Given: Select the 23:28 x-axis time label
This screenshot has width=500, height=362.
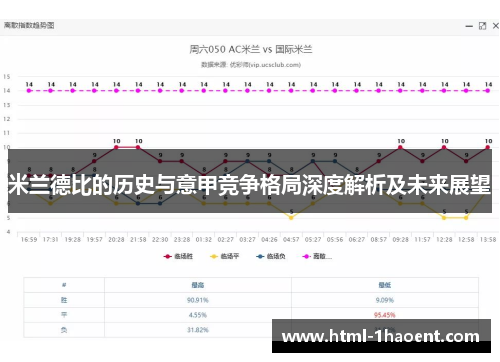Looking at the screenshot, I should coord(182,240).
